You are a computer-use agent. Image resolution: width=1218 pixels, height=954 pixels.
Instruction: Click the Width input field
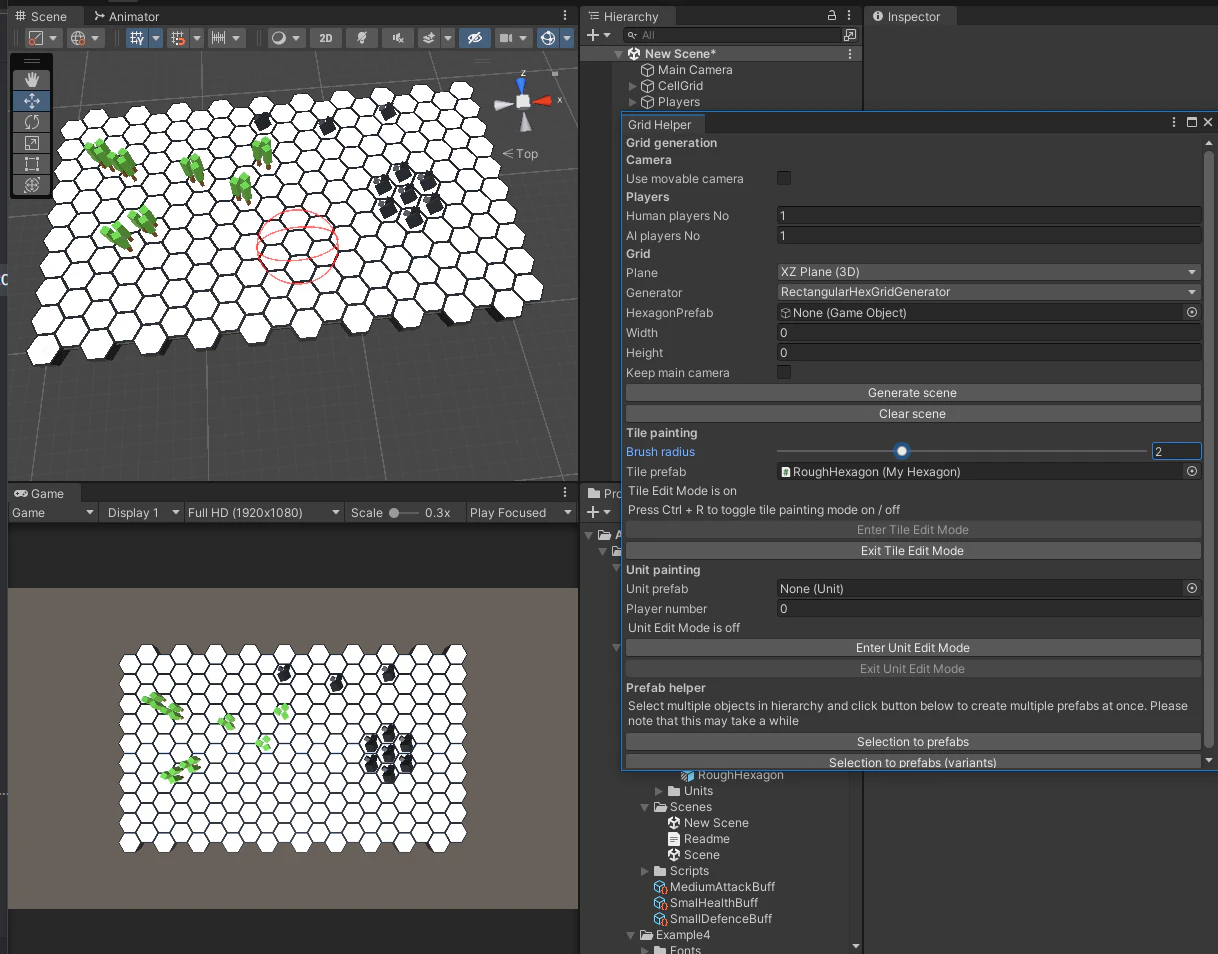coord(989,333)
